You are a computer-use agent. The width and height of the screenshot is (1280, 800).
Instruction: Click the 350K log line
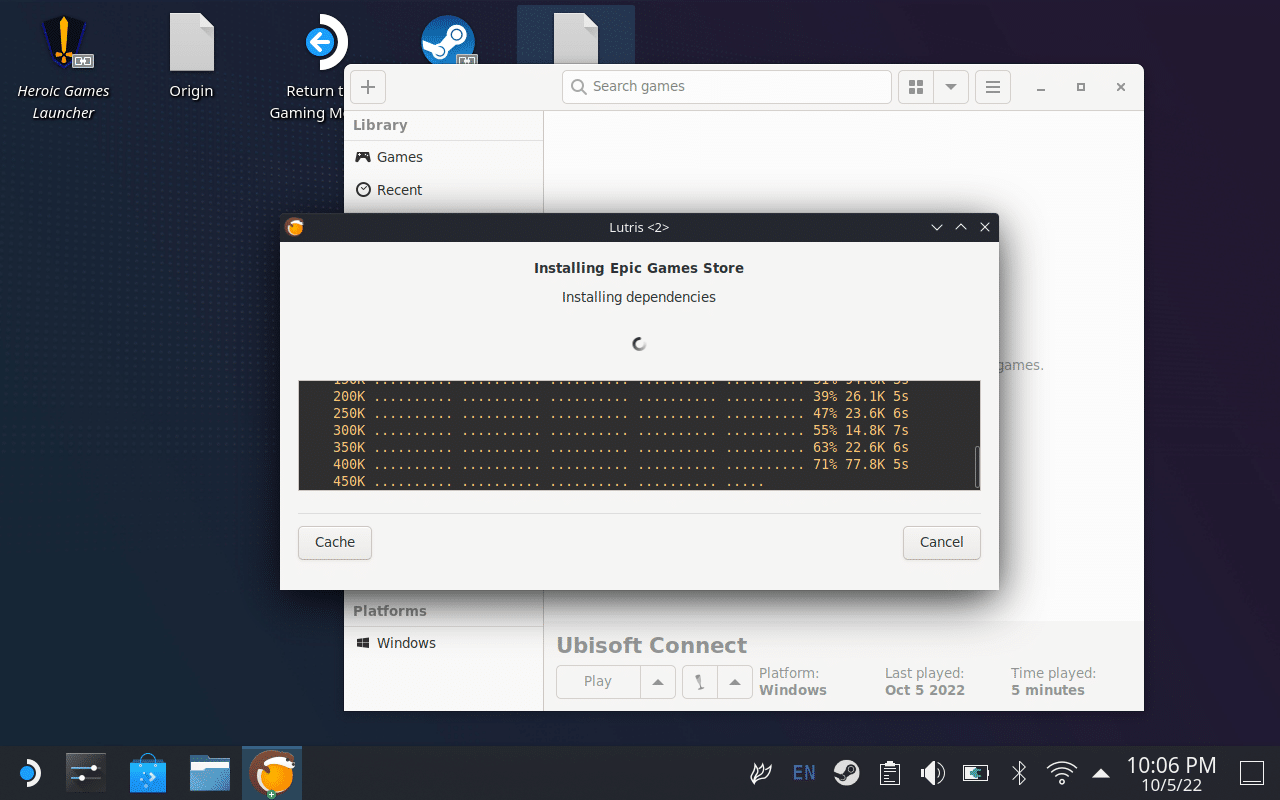click(621, 447)
